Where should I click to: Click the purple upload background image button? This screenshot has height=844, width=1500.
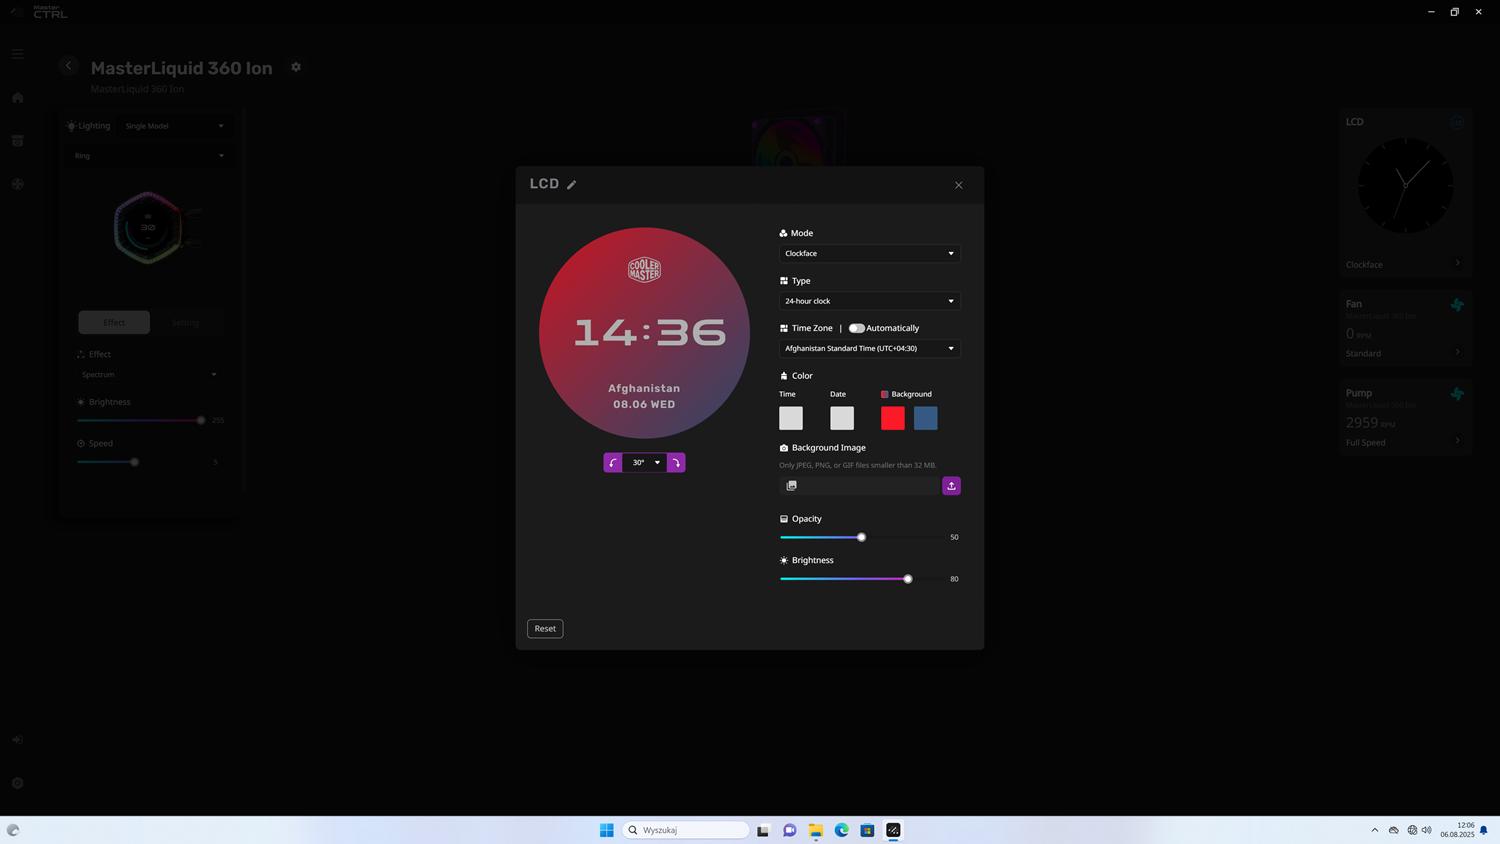[x=951, y=486]
